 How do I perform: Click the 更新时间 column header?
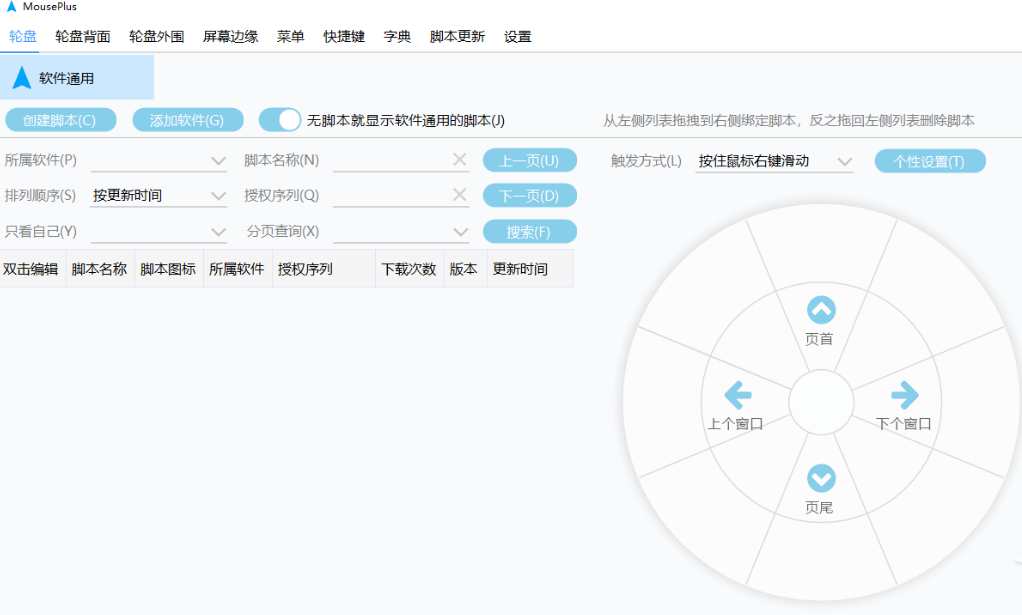click(521, 267)
